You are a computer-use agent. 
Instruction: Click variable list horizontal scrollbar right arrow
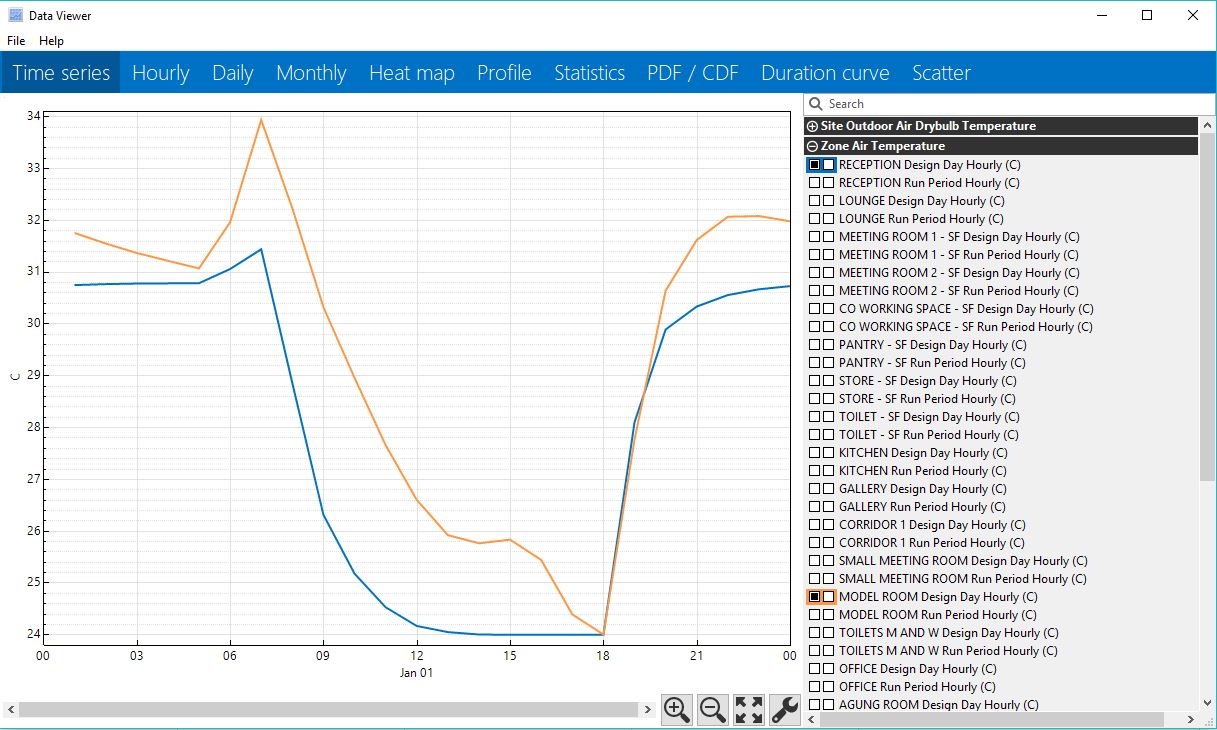(1190, 719)
